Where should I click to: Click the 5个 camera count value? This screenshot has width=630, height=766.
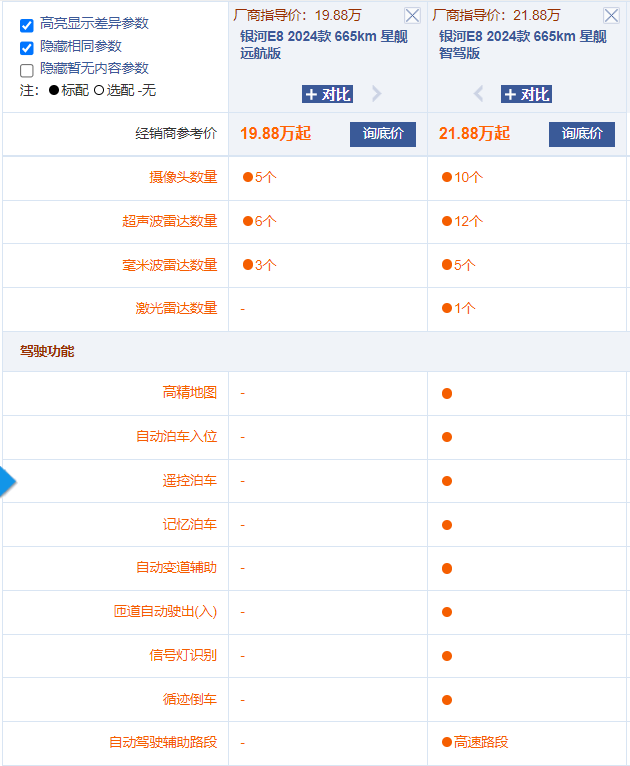pos(260,177)
